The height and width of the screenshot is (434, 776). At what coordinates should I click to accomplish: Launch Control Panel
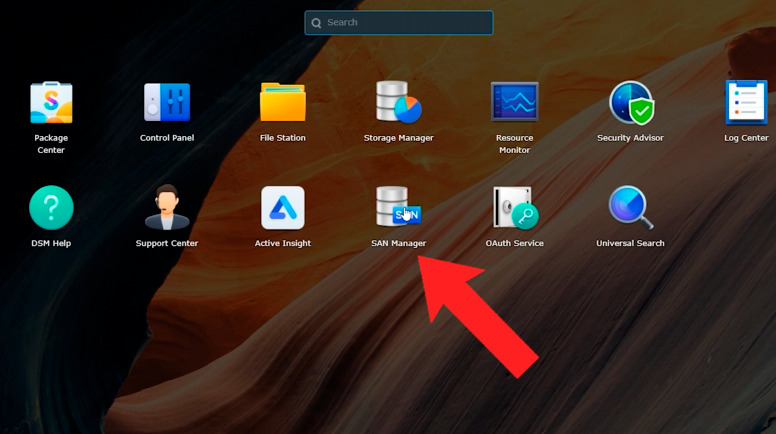point(167,102)
